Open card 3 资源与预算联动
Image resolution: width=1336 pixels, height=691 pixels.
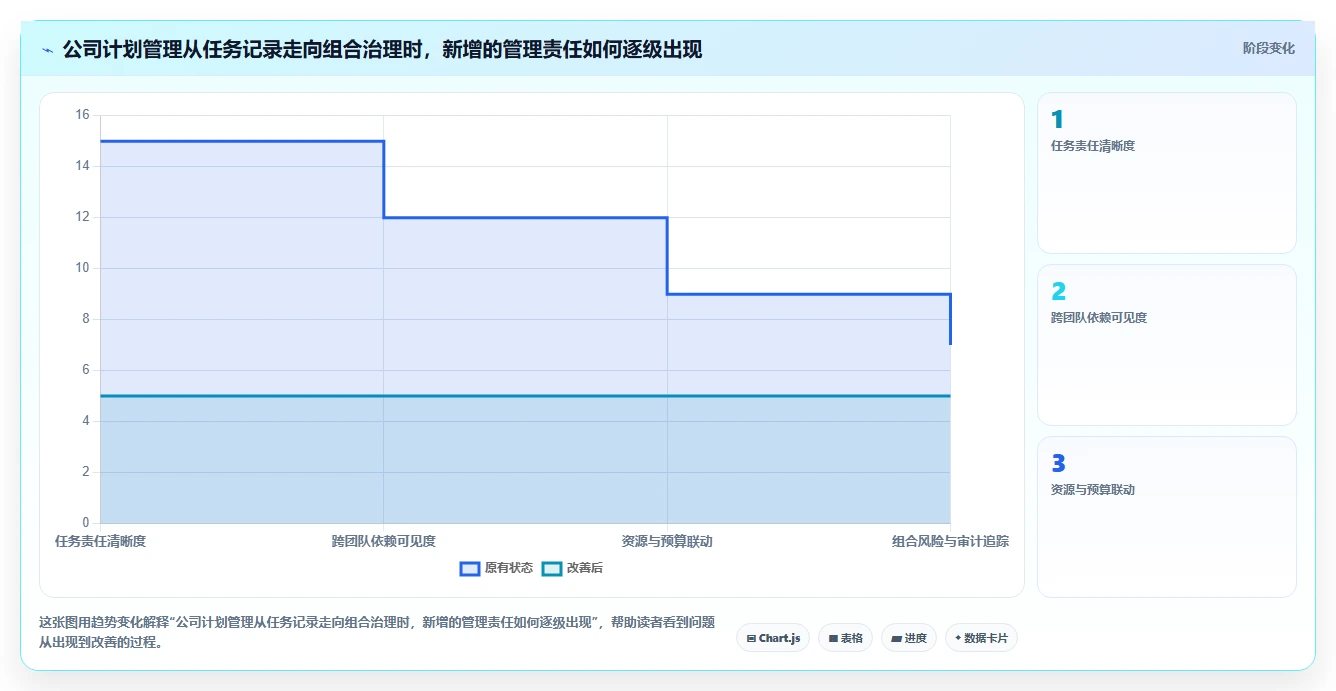1166,517
